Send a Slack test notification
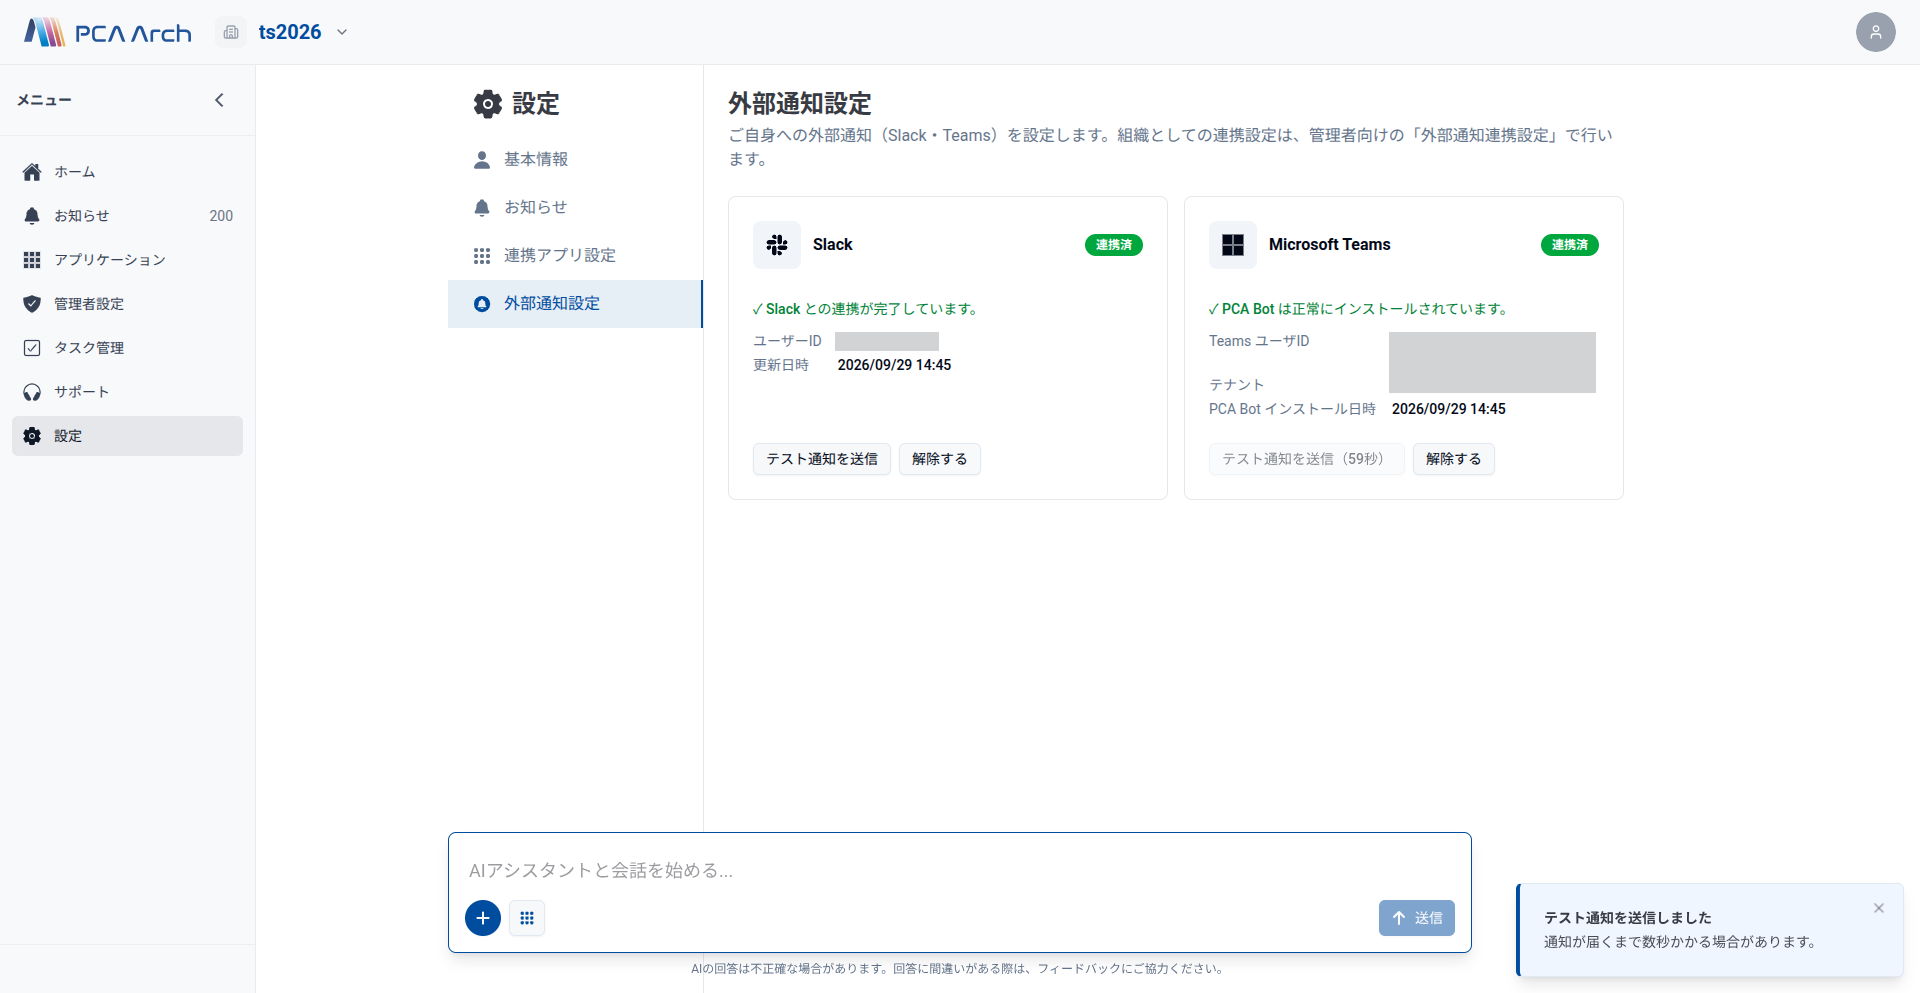The width and height of the screenshot is (1920, 993). point(822,459)
